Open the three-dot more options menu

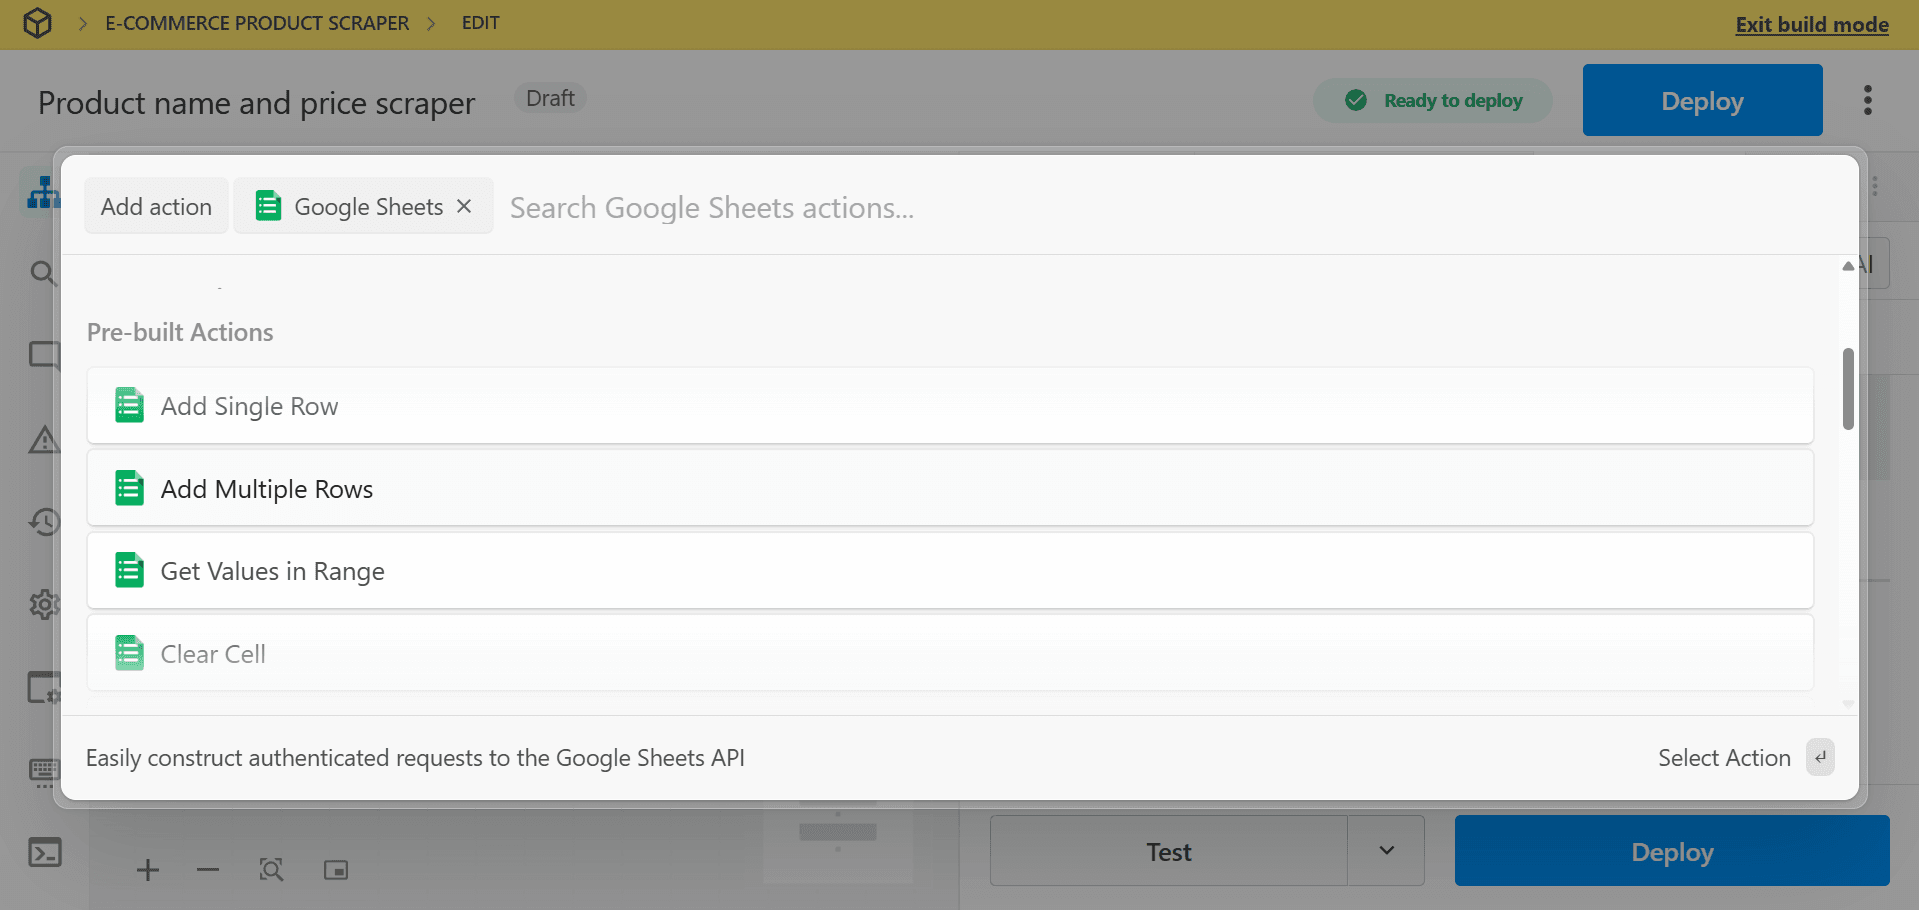(1867, 100)
